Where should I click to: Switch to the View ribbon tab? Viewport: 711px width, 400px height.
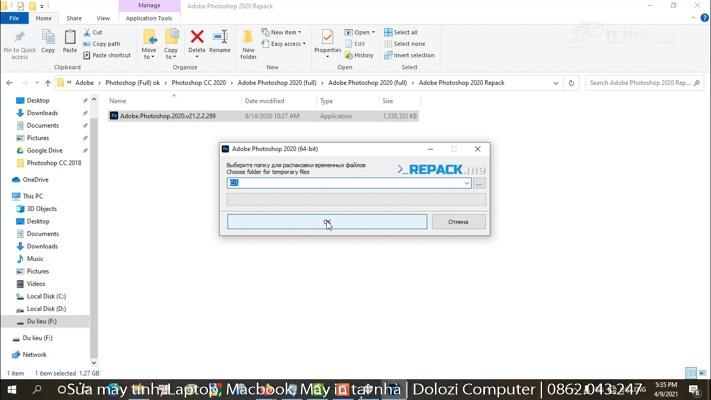pos(103,18)
